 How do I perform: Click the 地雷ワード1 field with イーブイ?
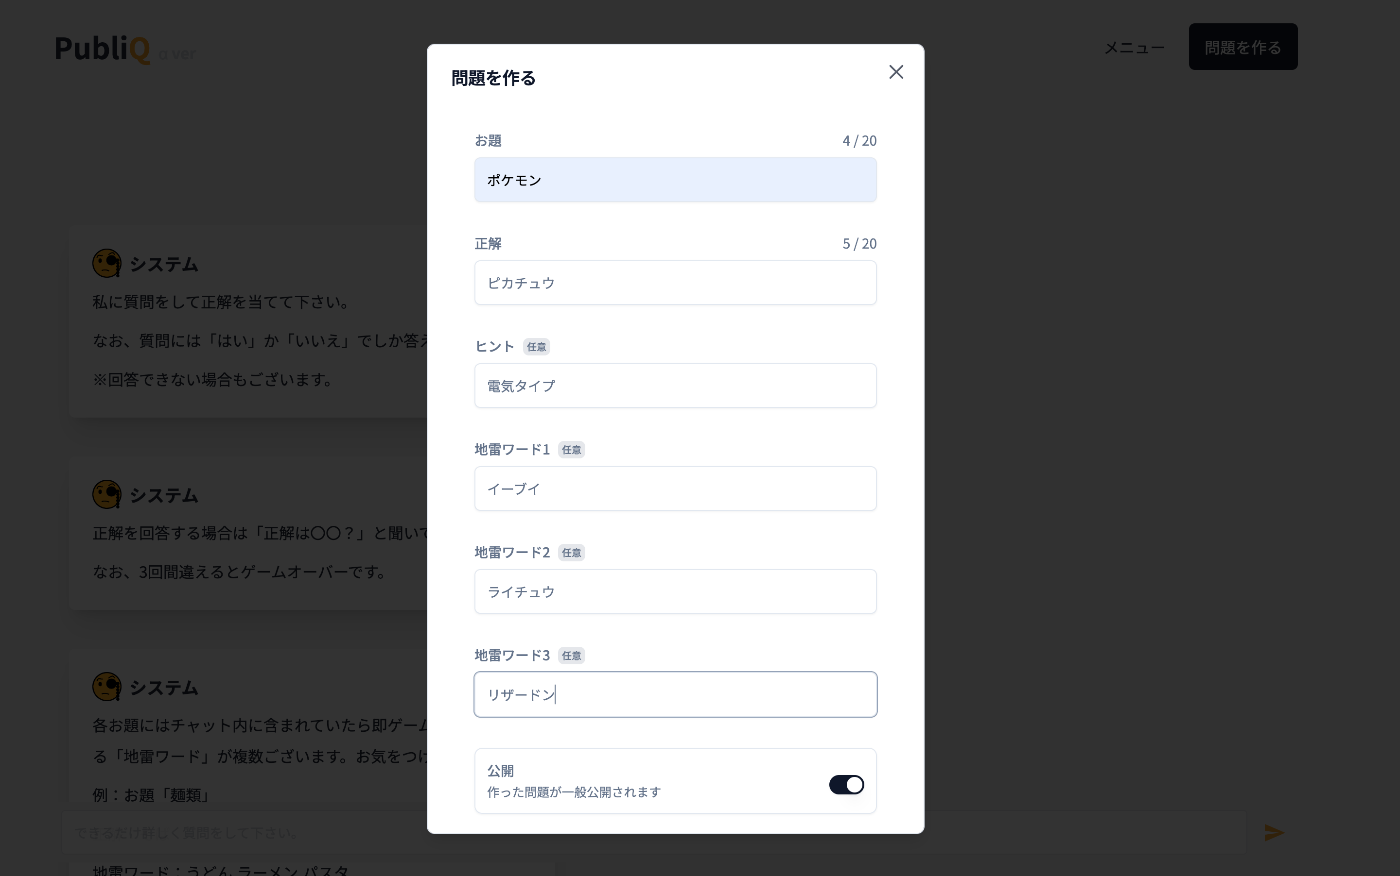coord(675,489)
